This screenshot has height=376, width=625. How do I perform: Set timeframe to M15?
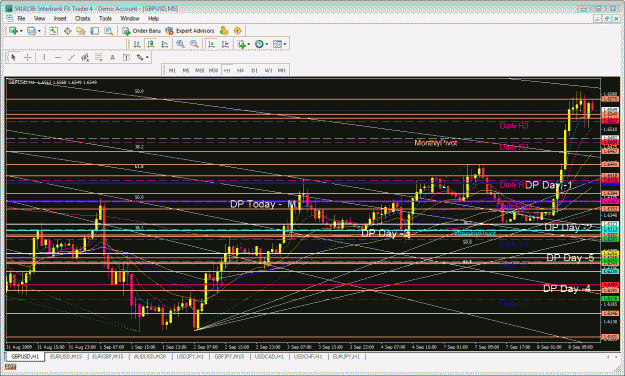pos(199,70)
